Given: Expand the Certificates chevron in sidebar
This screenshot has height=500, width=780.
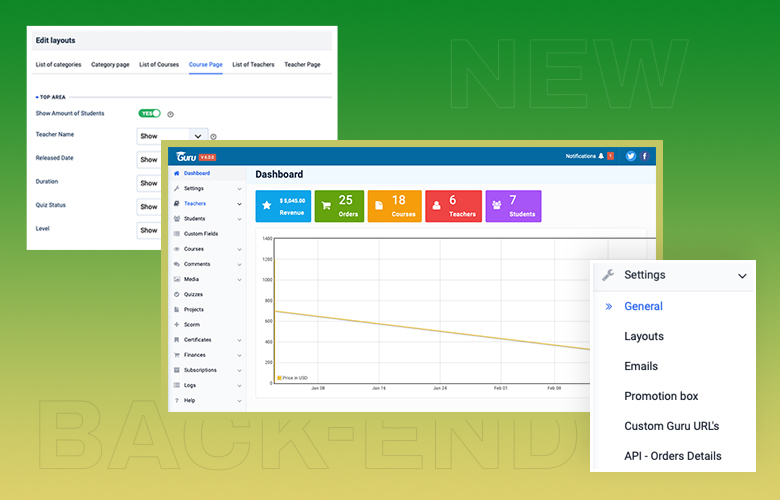Looking at the screenshot, I should [x=239, y=340].
